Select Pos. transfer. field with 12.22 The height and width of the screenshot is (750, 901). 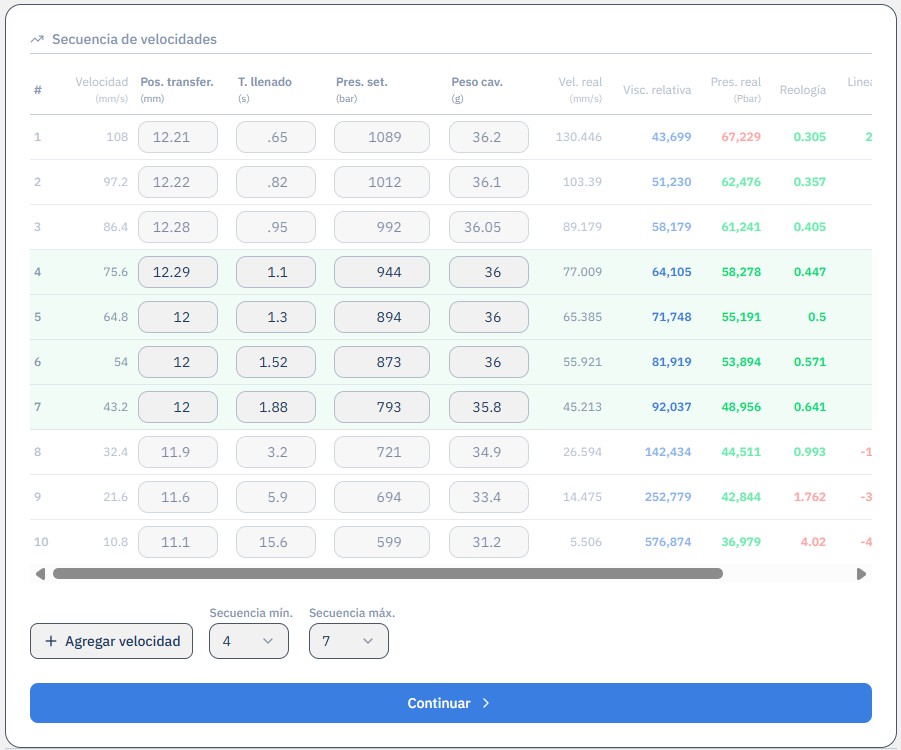coord(178,182)
